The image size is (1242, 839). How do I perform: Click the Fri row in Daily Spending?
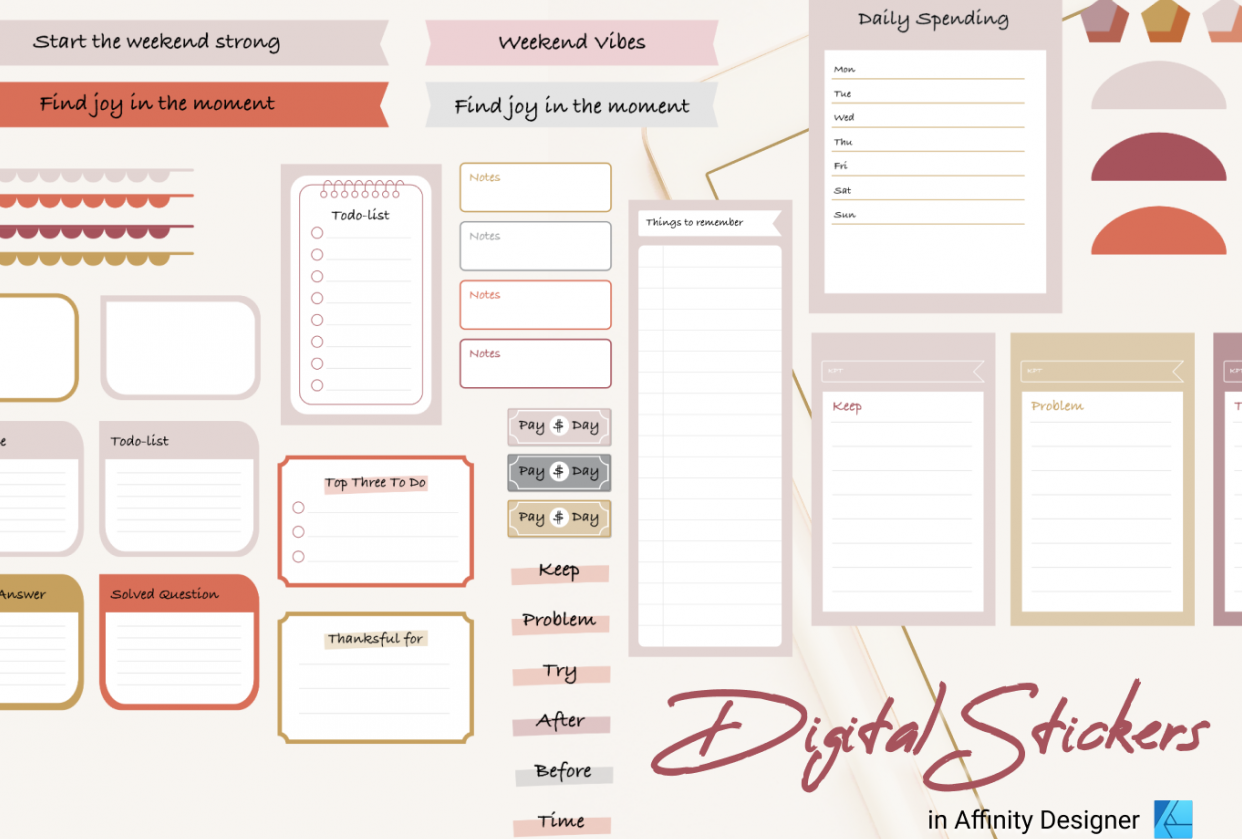(928, 166)
